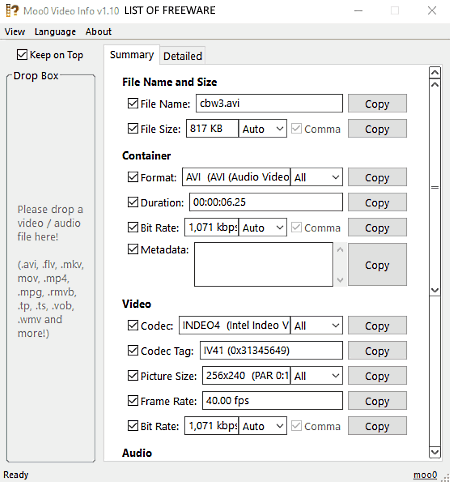Click the bottom scroll-down arrow of outer scrollbar
The image size is (450, 482).
click(435, 452)
